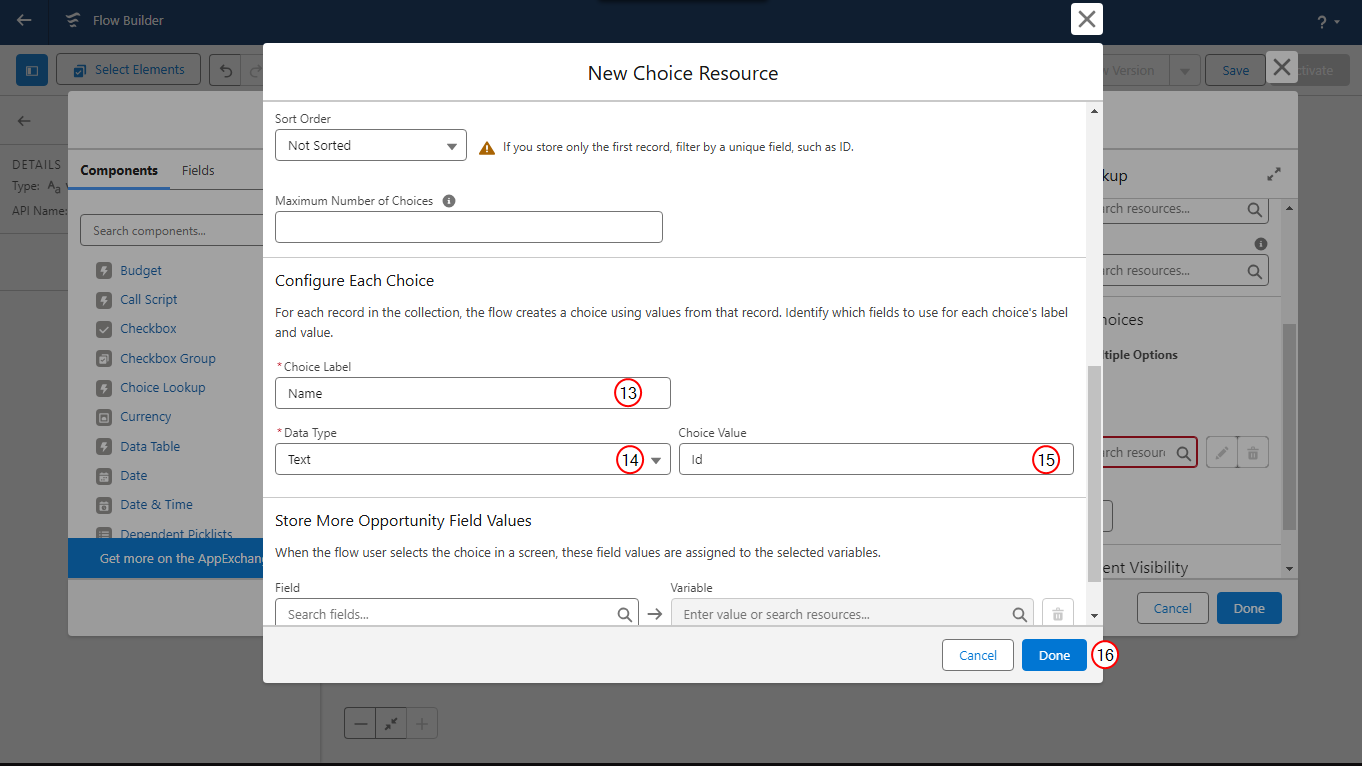Click the scroll-down arrow of the dialog scrollbar
Screen dimensions: 1362x766
(1094, 615)
